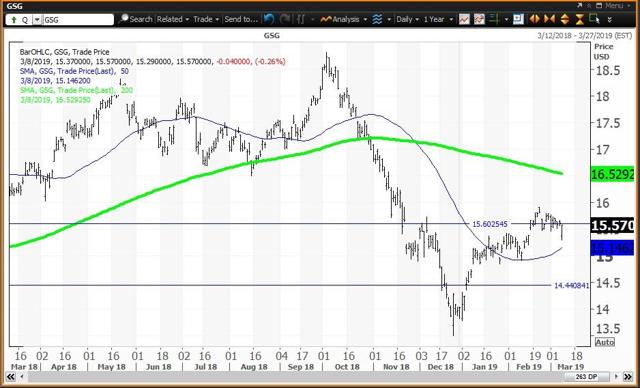Click the BarOHLC, GSG, Trade Price legend
This screenshot has height=388, width=640.
click(x=64, y=52)
